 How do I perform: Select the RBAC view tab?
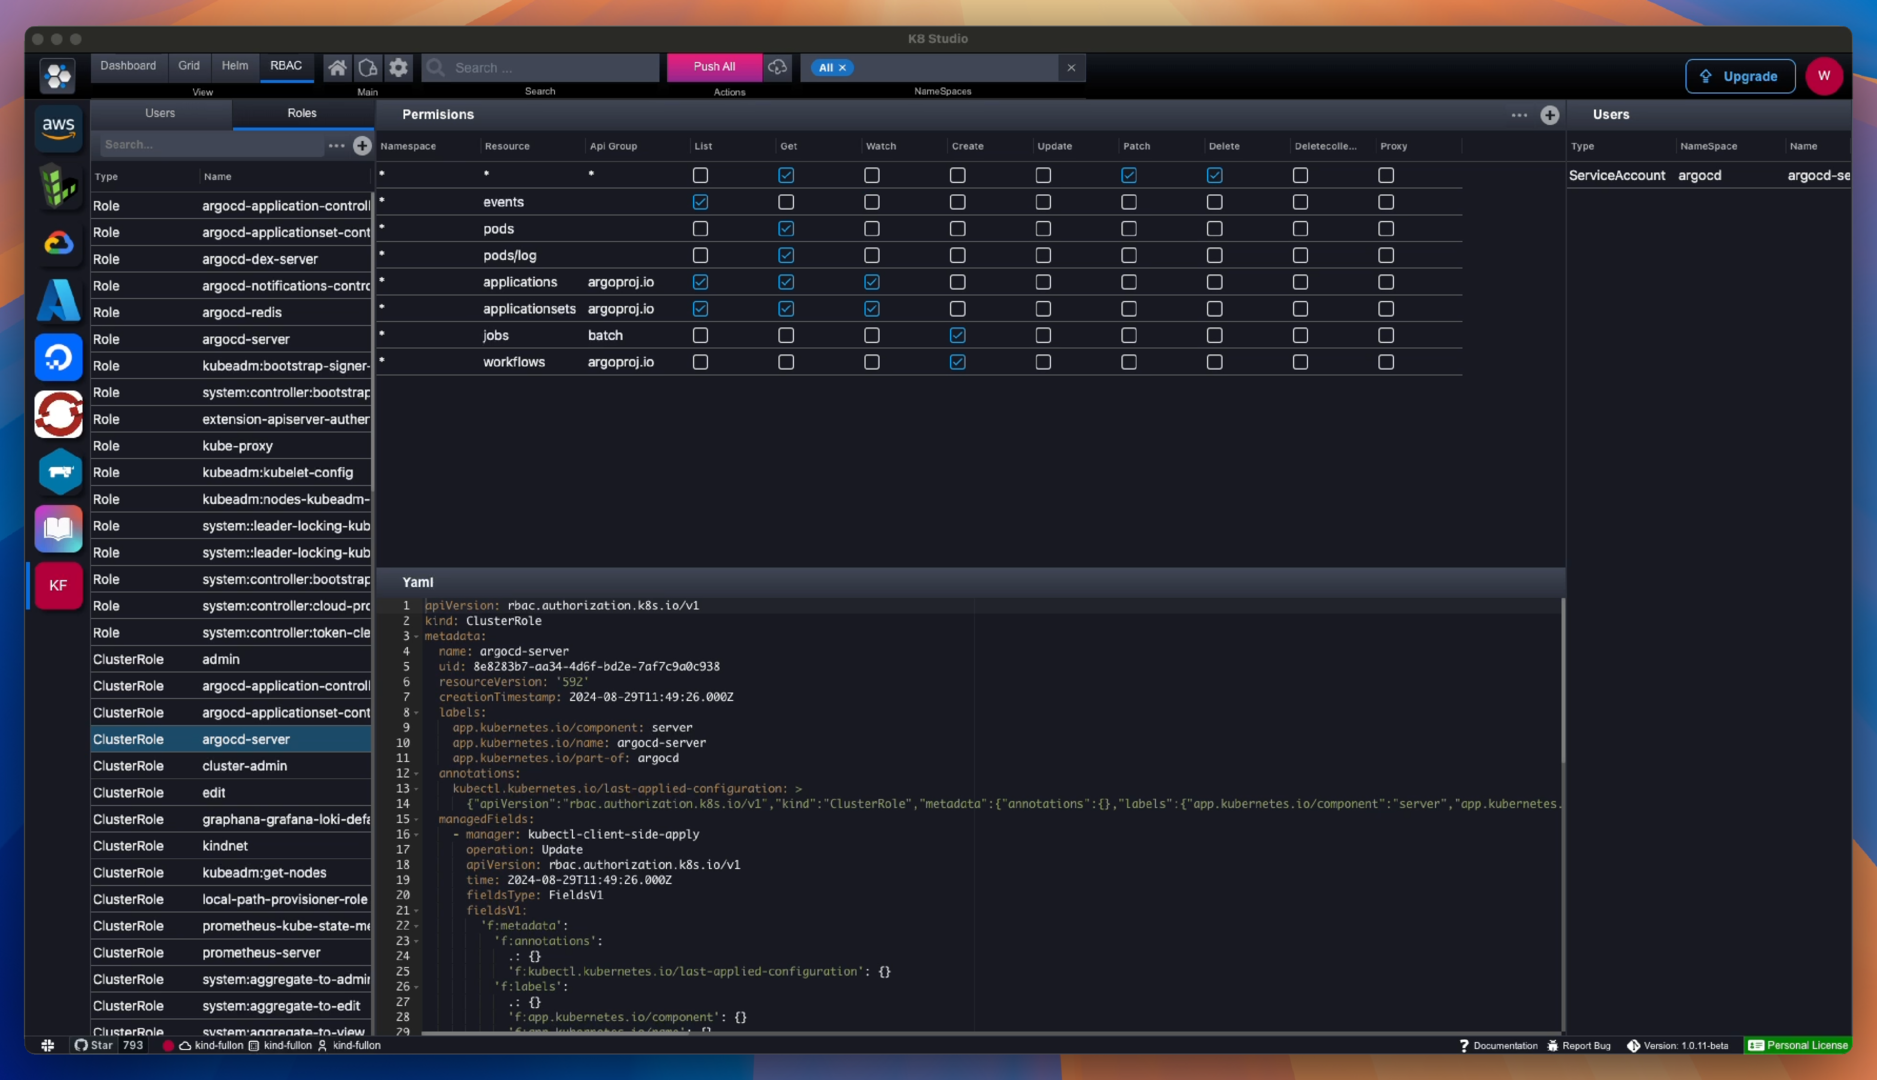point(286,66)
